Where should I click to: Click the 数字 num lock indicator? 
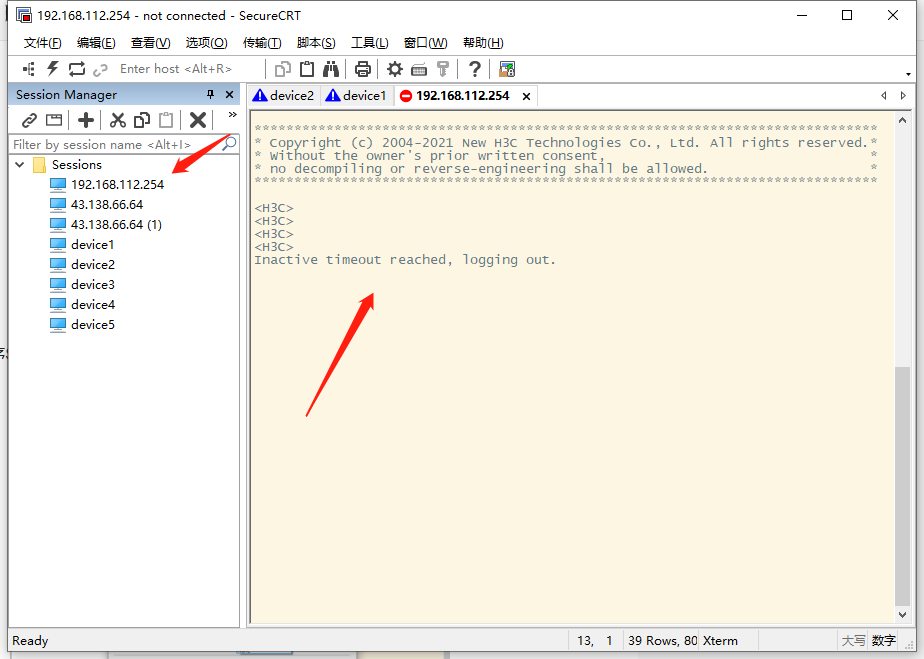pos(883,641)
